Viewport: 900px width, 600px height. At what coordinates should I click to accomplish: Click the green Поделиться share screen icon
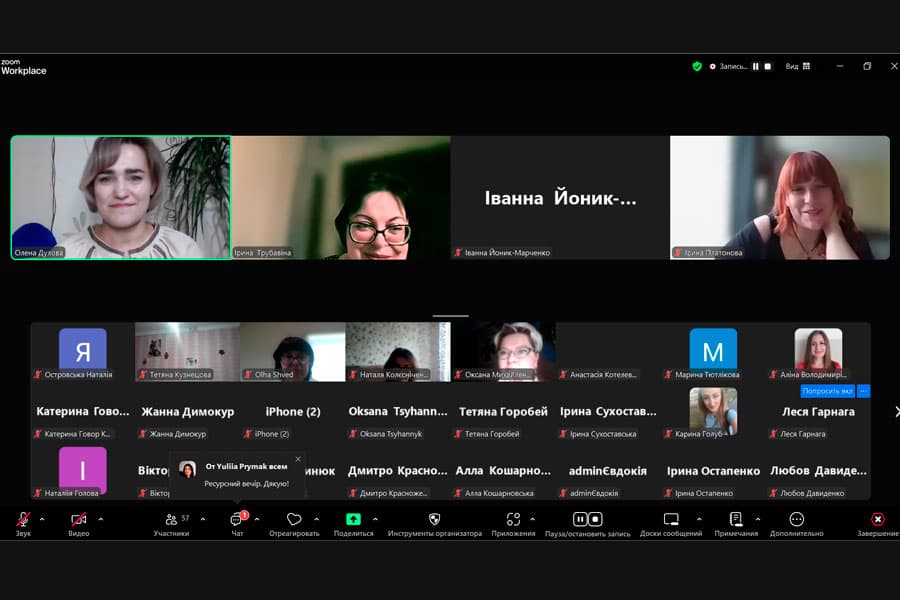(353, 520)
